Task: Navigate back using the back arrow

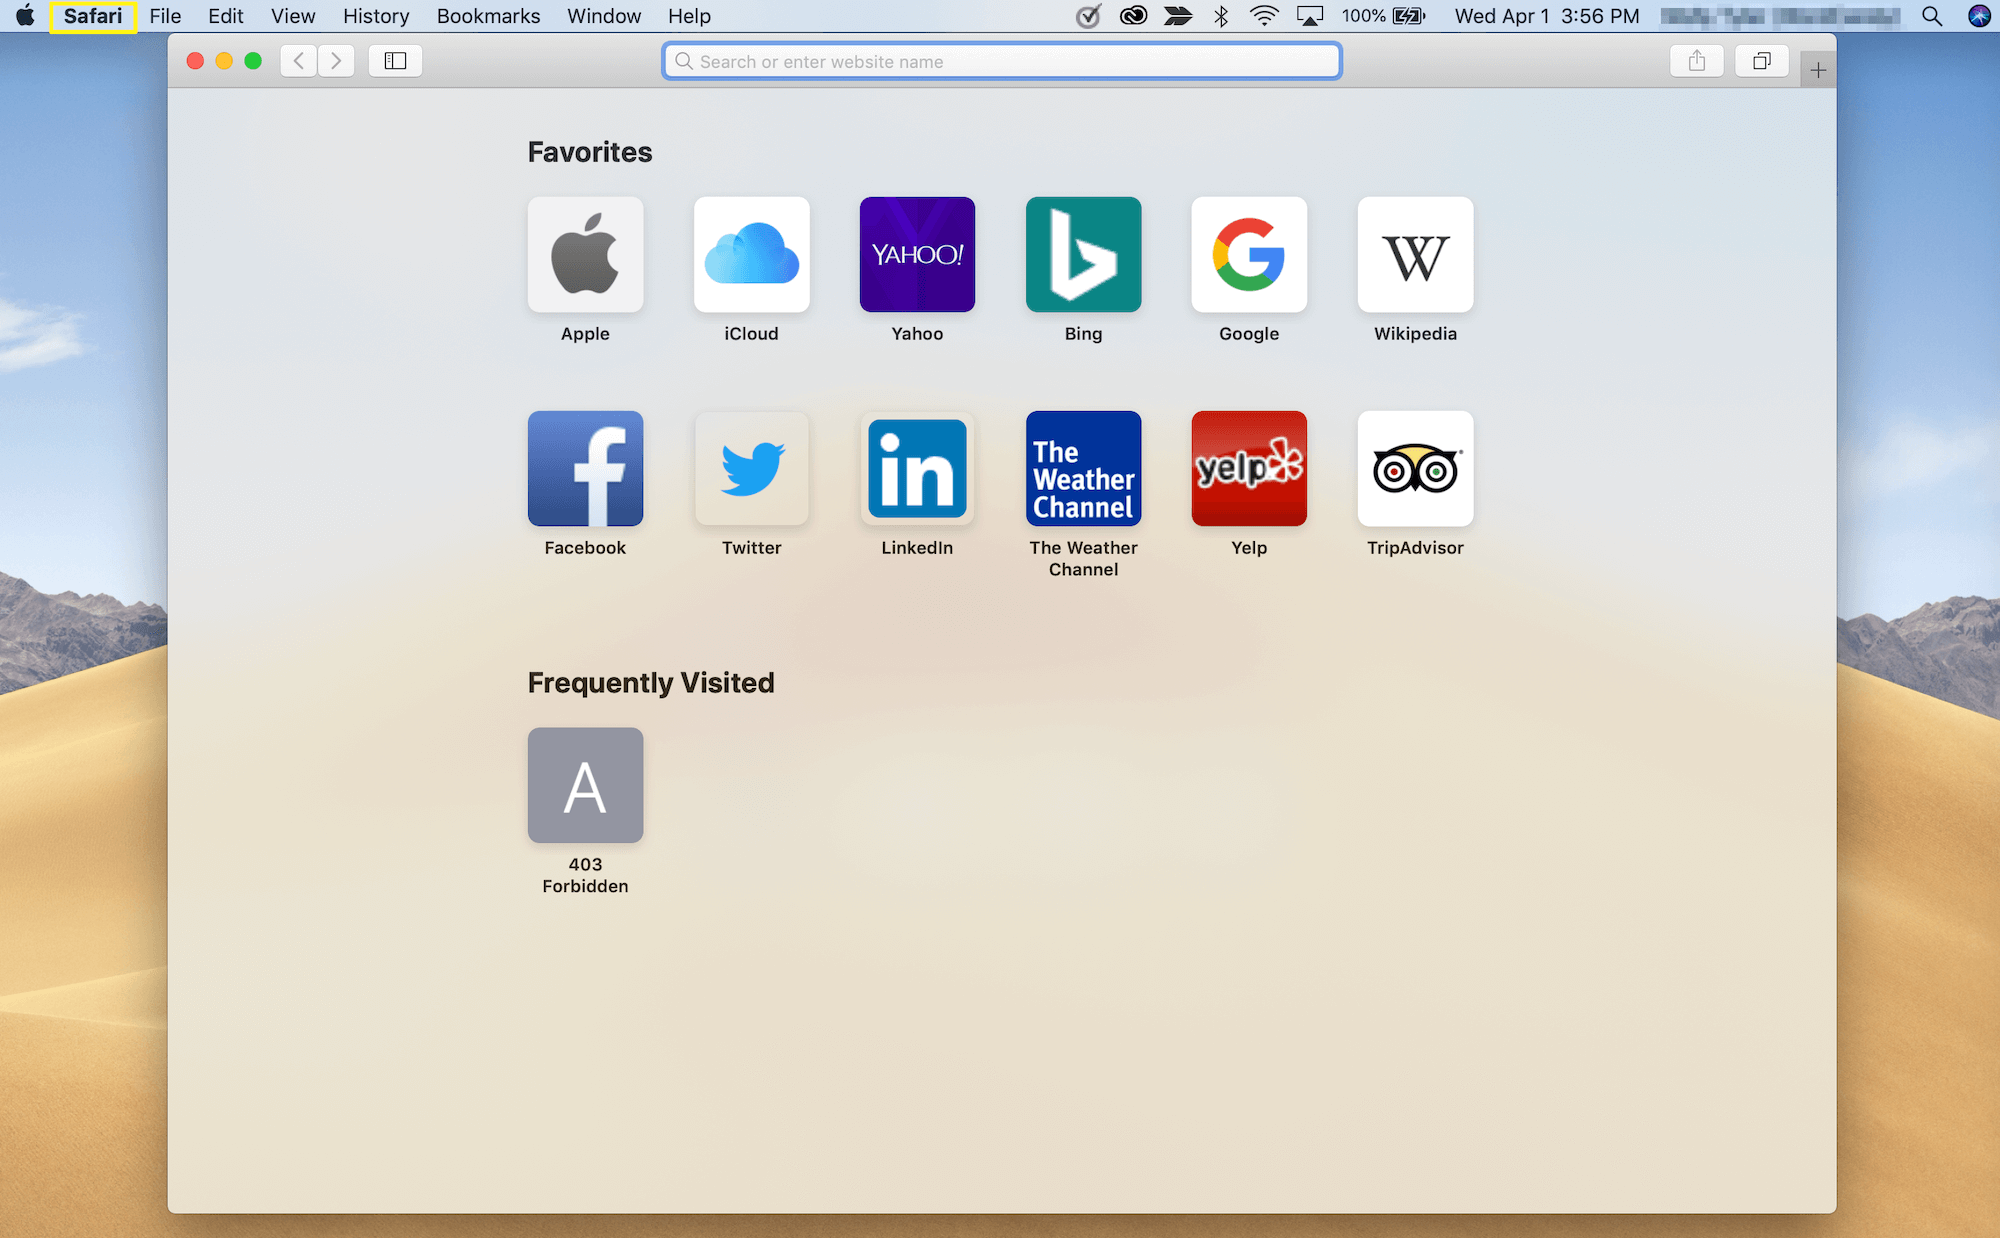Action: [299, 60]
